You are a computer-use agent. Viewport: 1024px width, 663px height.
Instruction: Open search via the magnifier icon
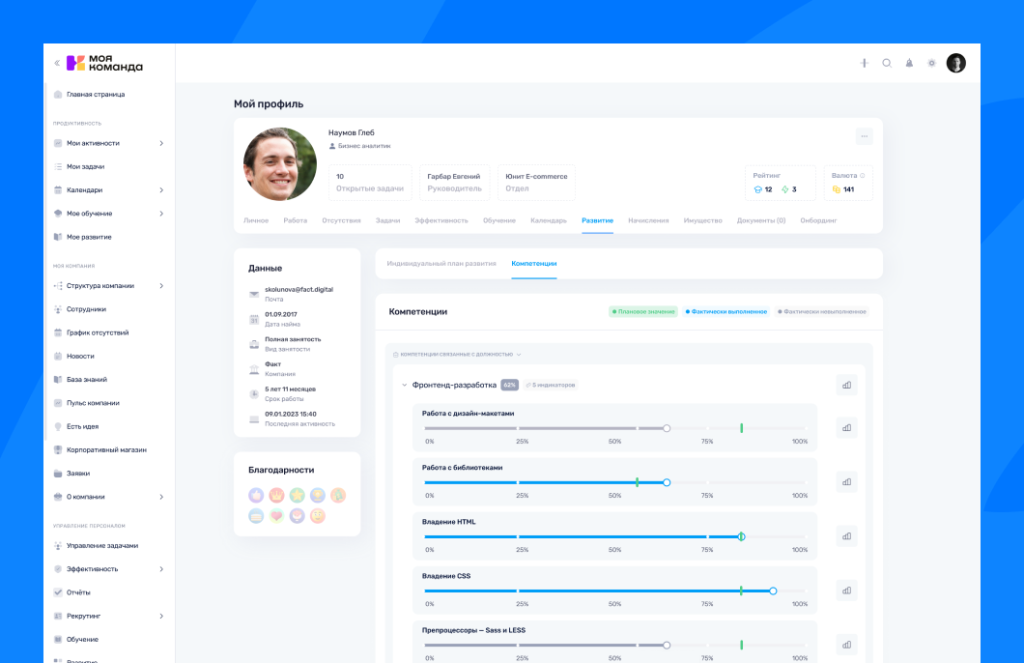click(886, 63)
